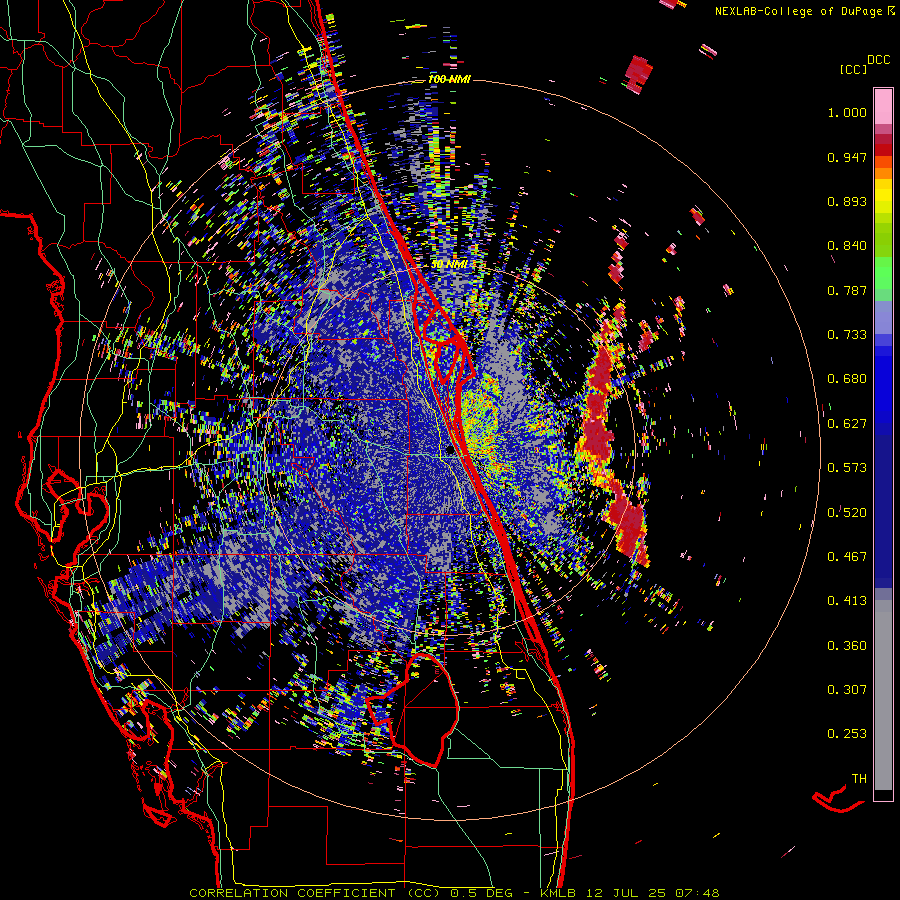Pick the 0.627 legend value

coord(847,424)
